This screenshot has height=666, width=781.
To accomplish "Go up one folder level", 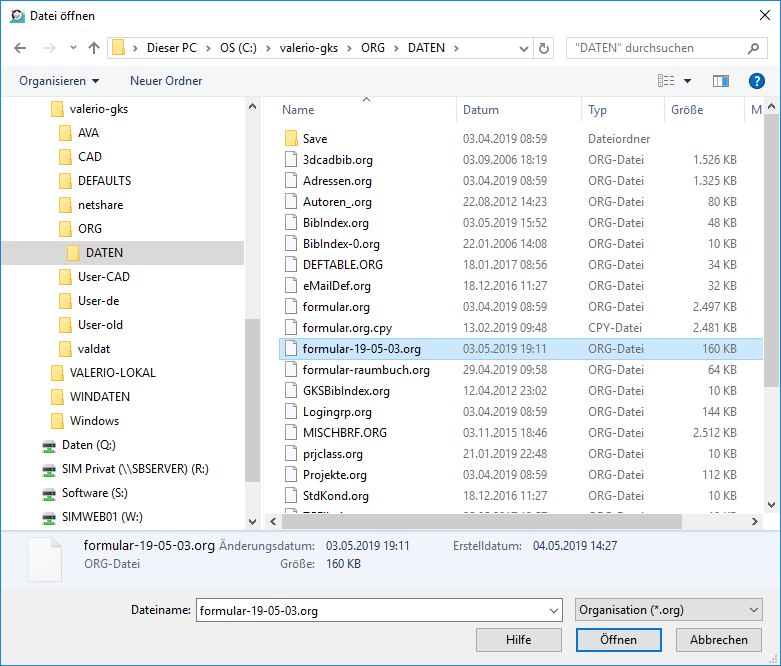I will (94, 48).
